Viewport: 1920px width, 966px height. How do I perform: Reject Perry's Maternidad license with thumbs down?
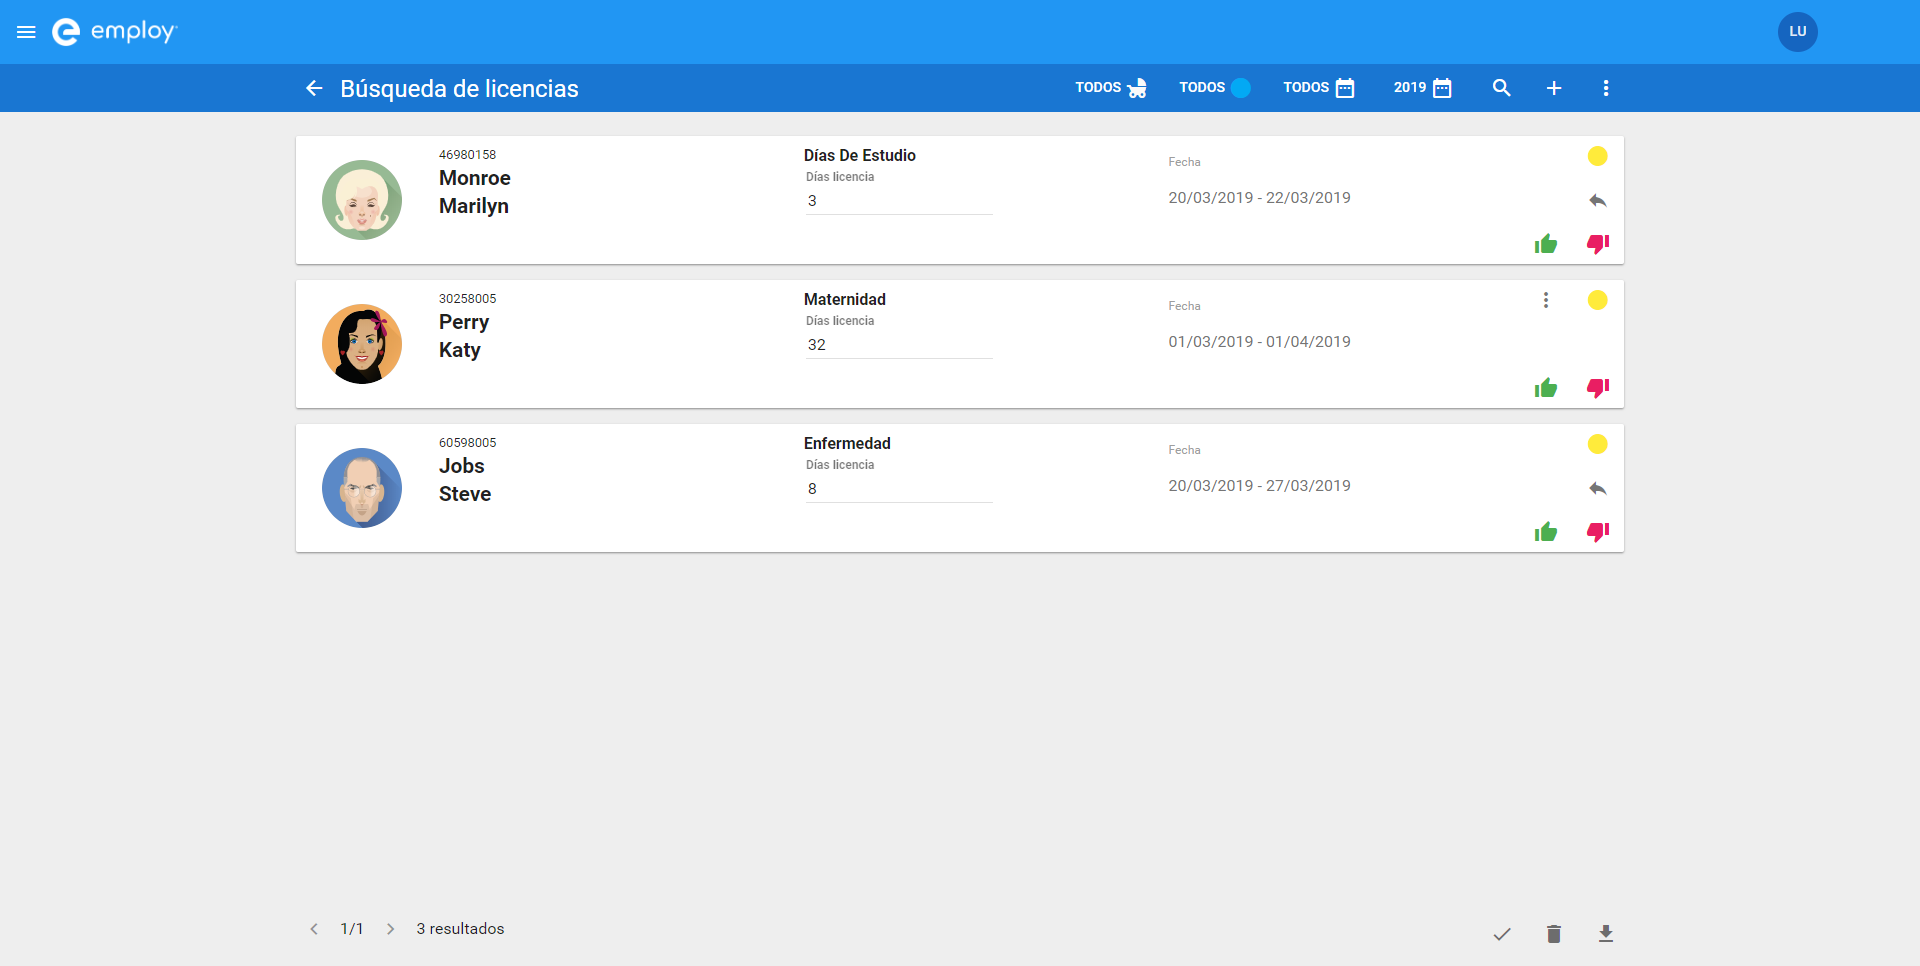click(1598, 388)
